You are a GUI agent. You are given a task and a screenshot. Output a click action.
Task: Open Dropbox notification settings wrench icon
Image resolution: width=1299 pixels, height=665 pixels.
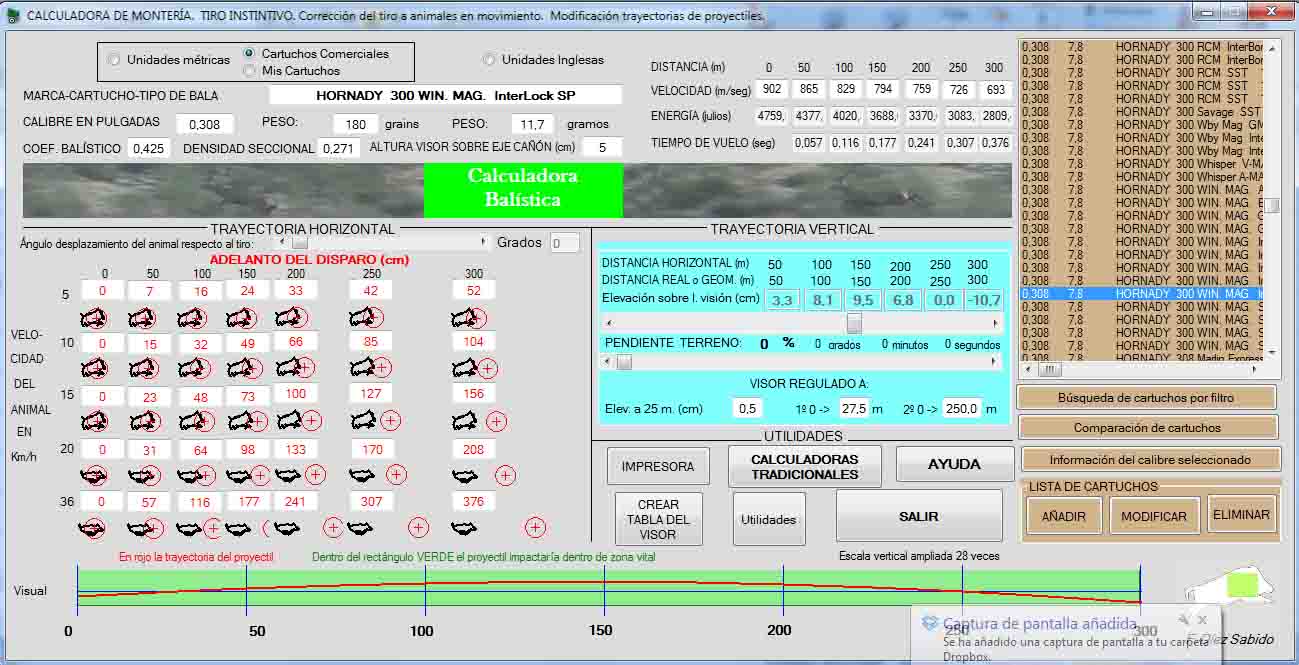1183,620
